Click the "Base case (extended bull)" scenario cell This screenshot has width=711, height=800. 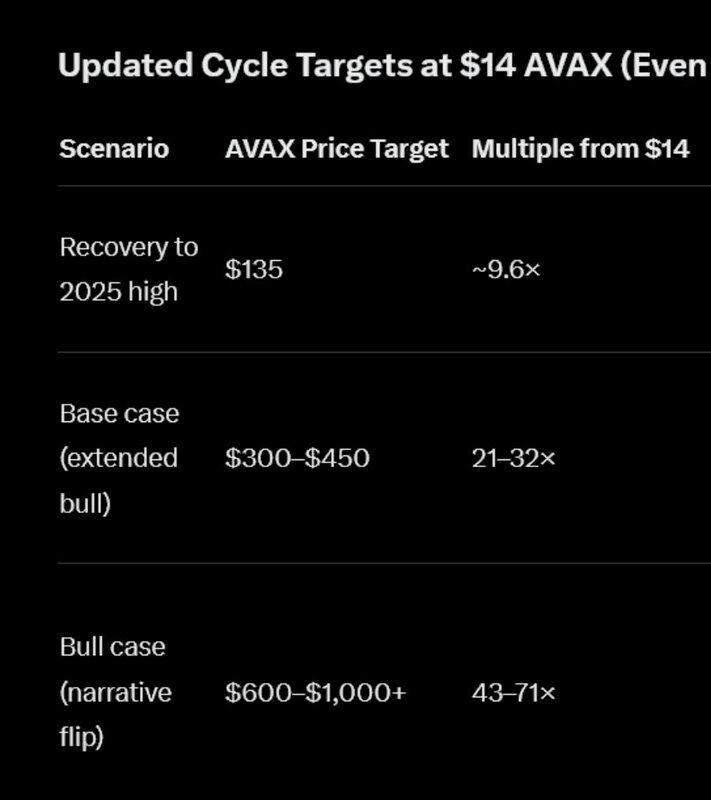tap(119, 458)
